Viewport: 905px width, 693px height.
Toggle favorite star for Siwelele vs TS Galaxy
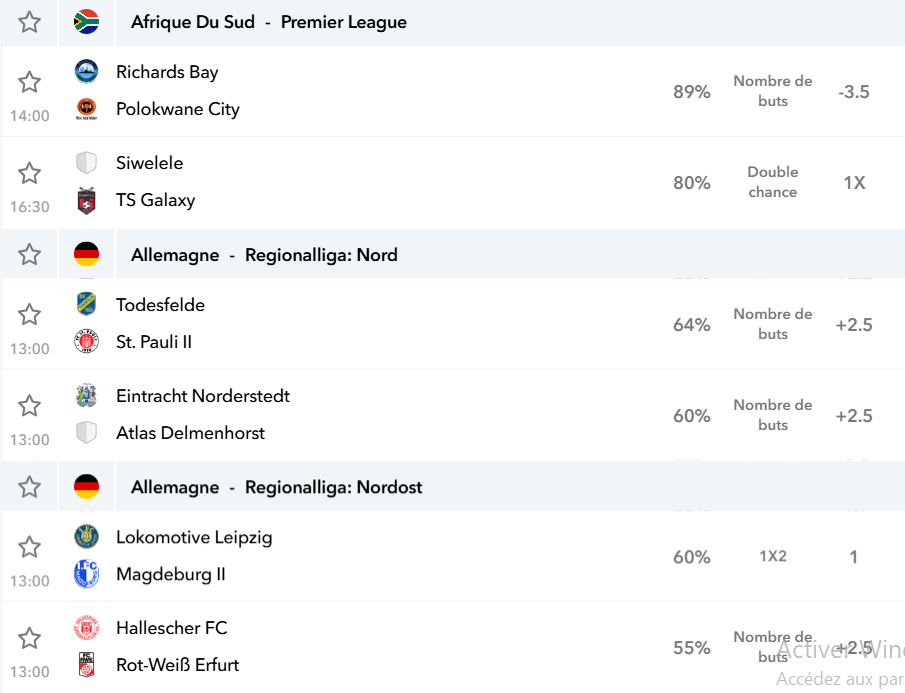(29, 173)
